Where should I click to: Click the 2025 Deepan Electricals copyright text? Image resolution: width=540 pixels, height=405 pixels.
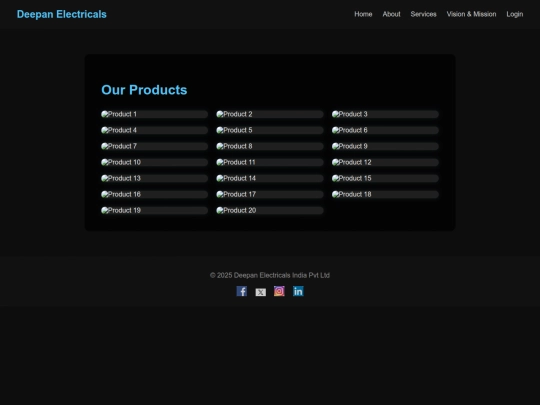270,275
